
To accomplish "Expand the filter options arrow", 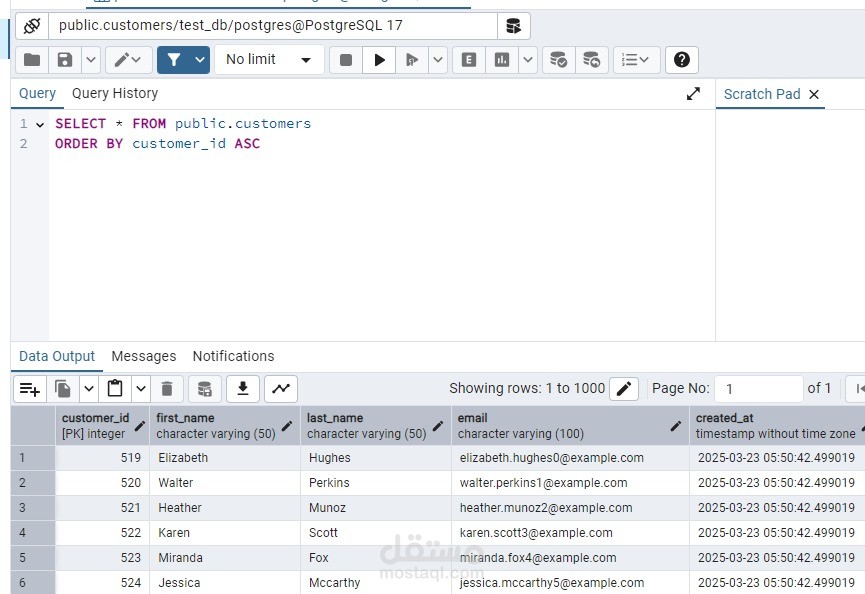I will click(x=200, y=60).
